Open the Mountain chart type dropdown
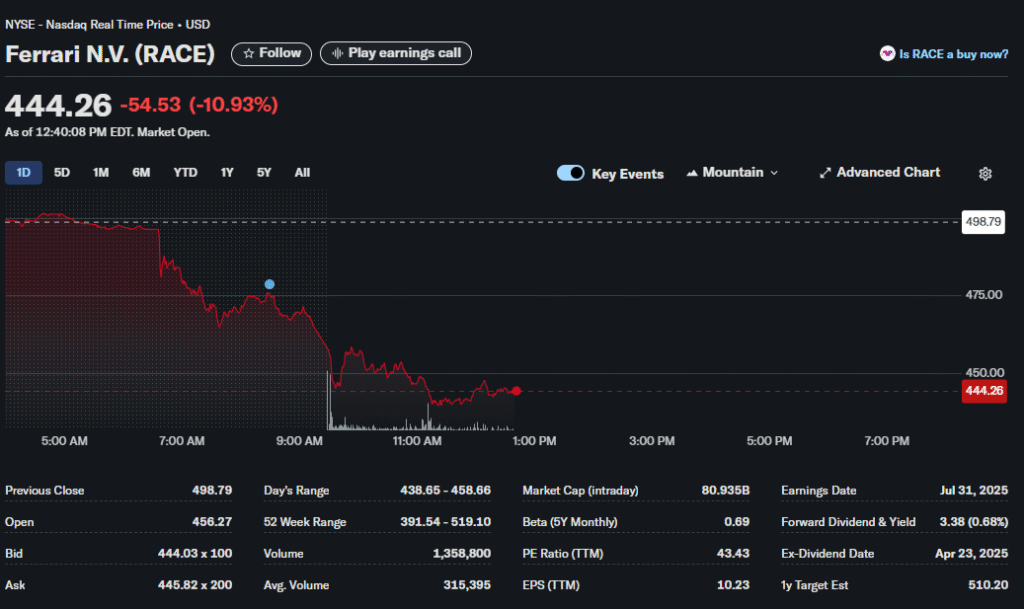Image resolution: width=1024 pixels, height=609 pixels. [732, 172]
